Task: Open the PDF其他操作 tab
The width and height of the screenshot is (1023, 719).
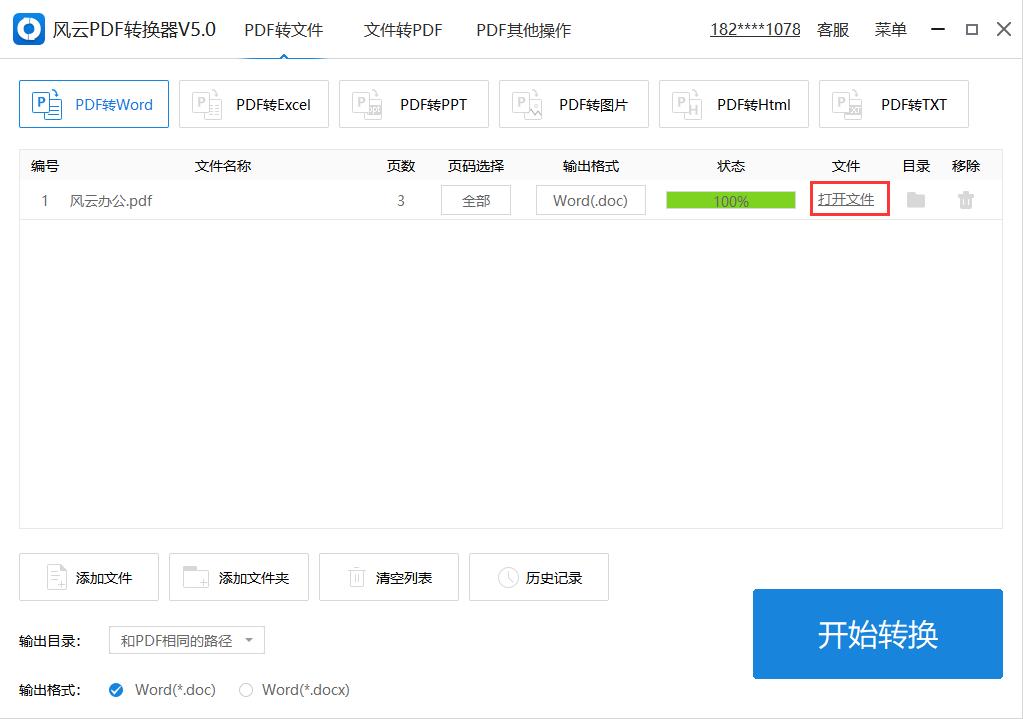Action: pos(523,30)
